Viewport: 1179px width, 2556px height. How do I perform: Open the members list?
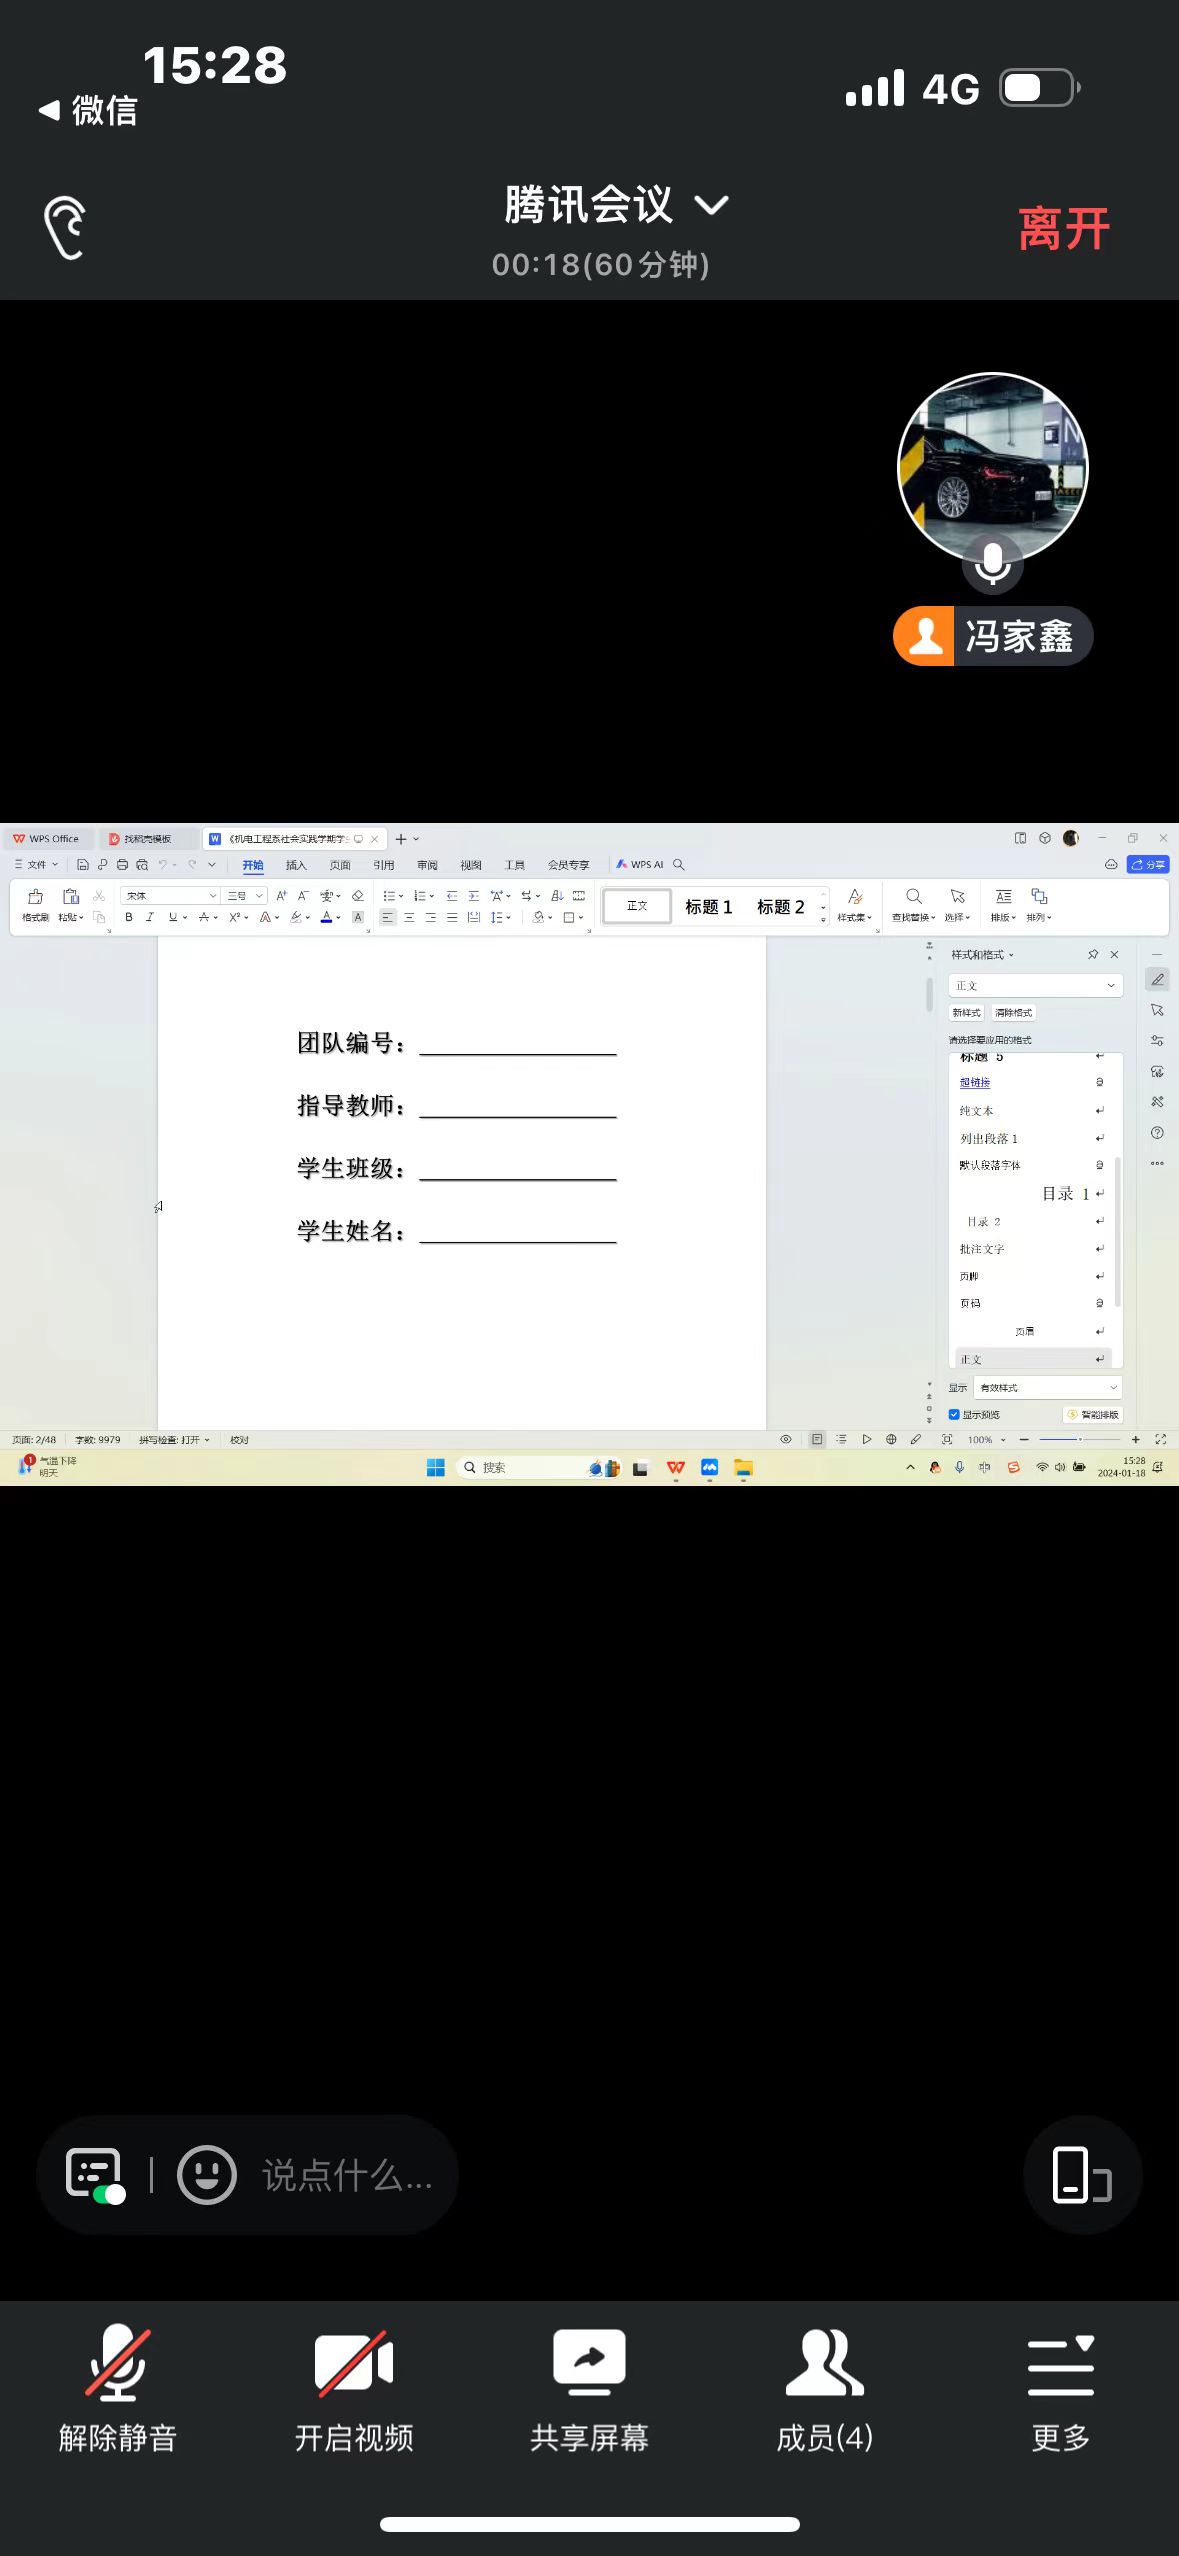(x=824, y=2388)
